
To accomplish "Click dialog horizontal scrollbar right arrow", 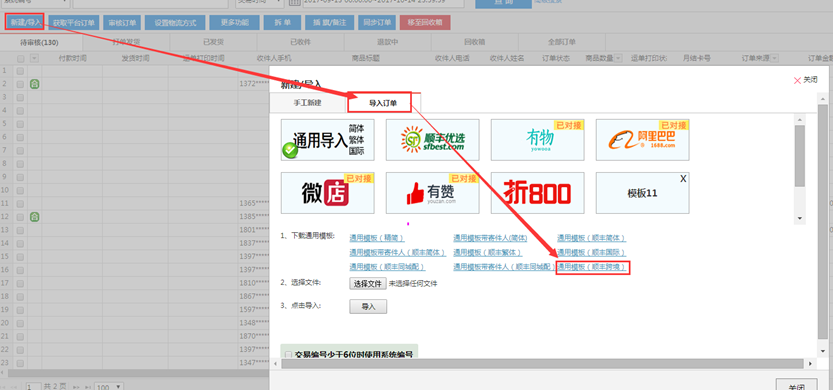I will (810, 363).
